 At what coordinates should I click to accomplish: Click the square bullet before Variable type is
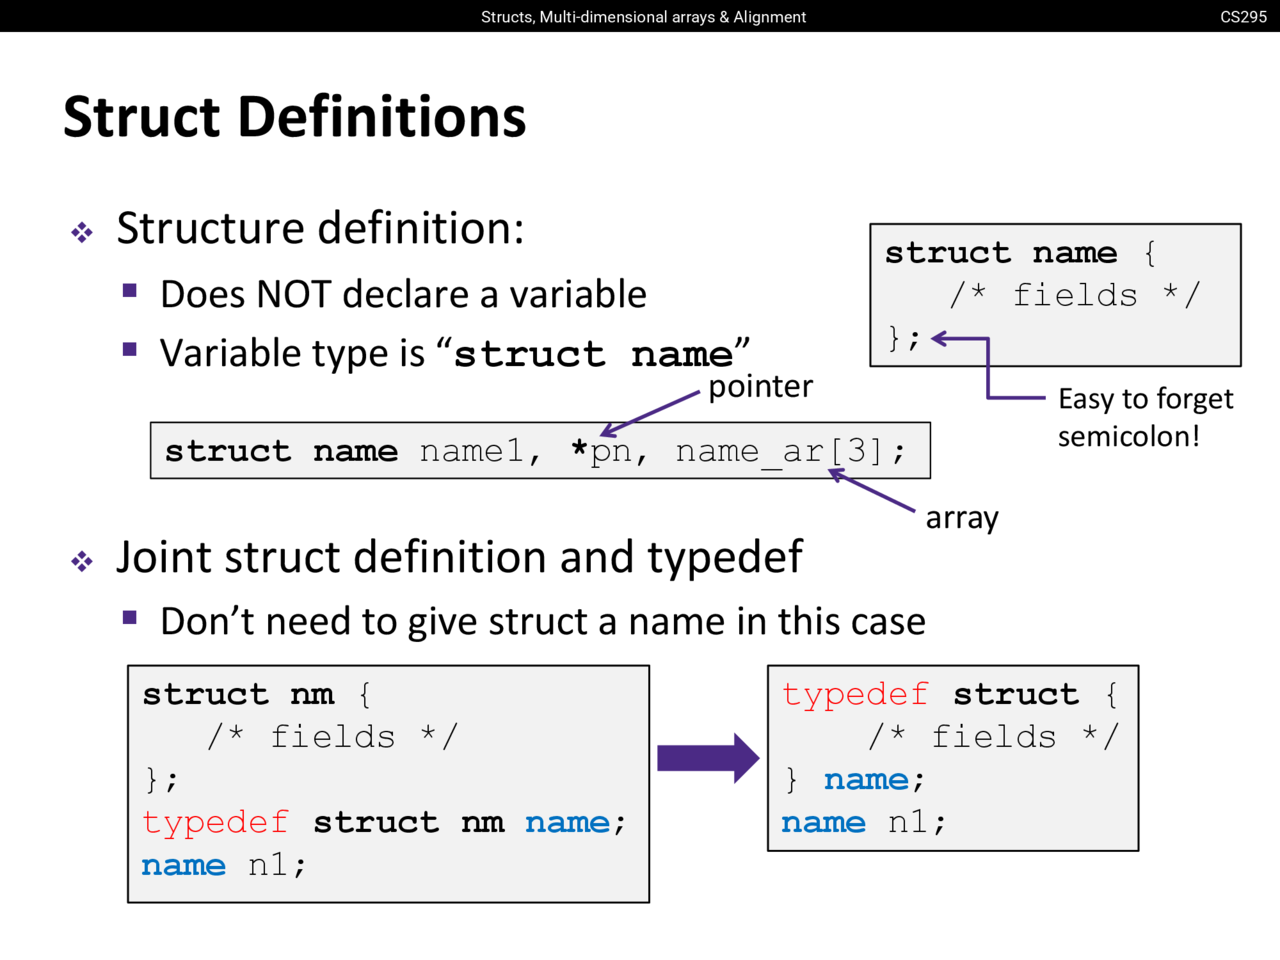pyautogui.click(x=130, y=349)
